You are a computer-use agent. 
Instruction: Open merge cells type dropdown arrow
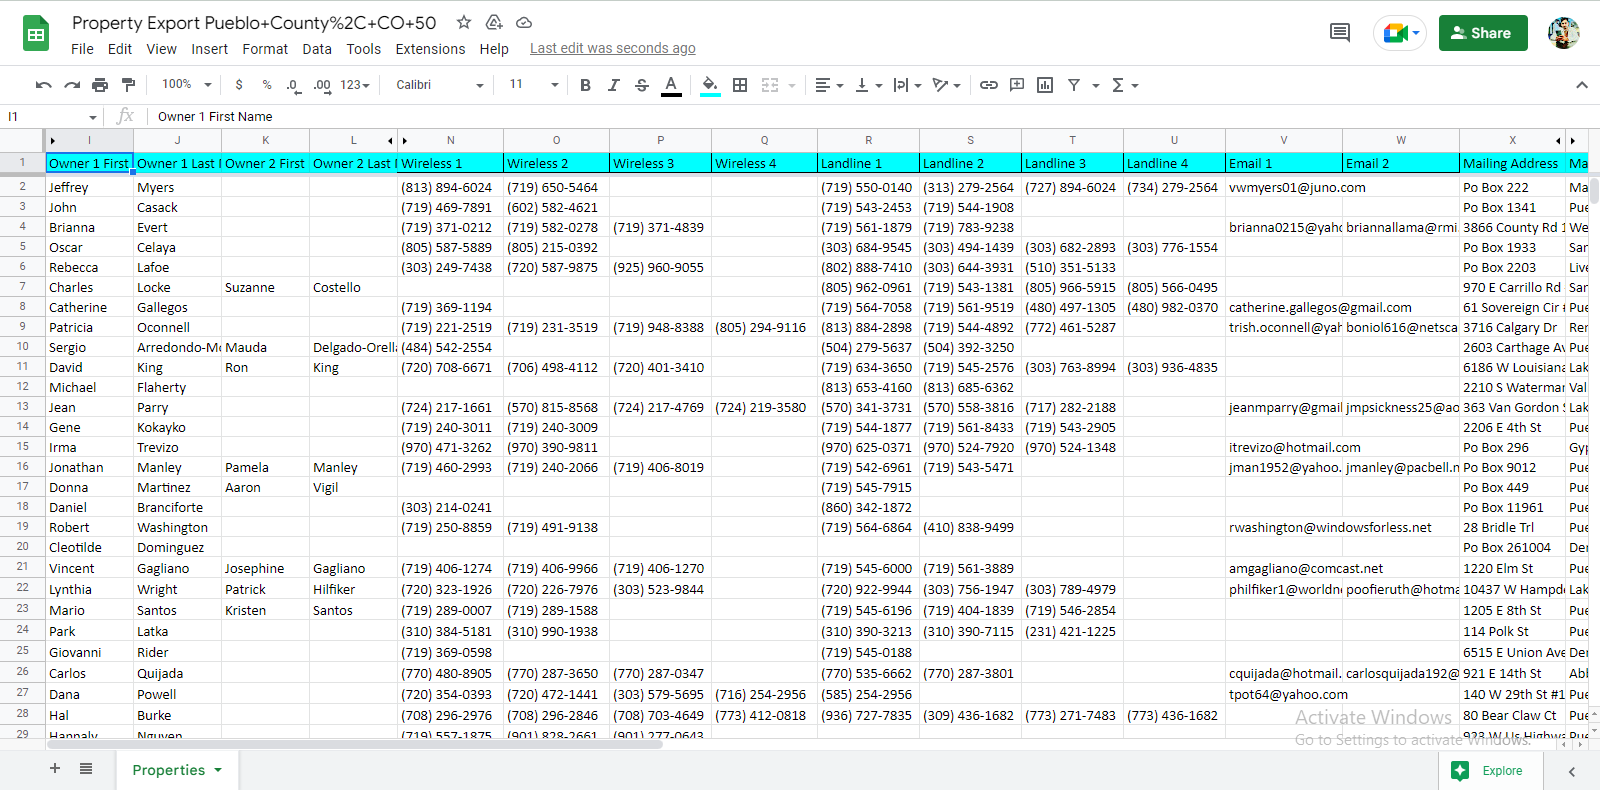(x=792, y=86)
